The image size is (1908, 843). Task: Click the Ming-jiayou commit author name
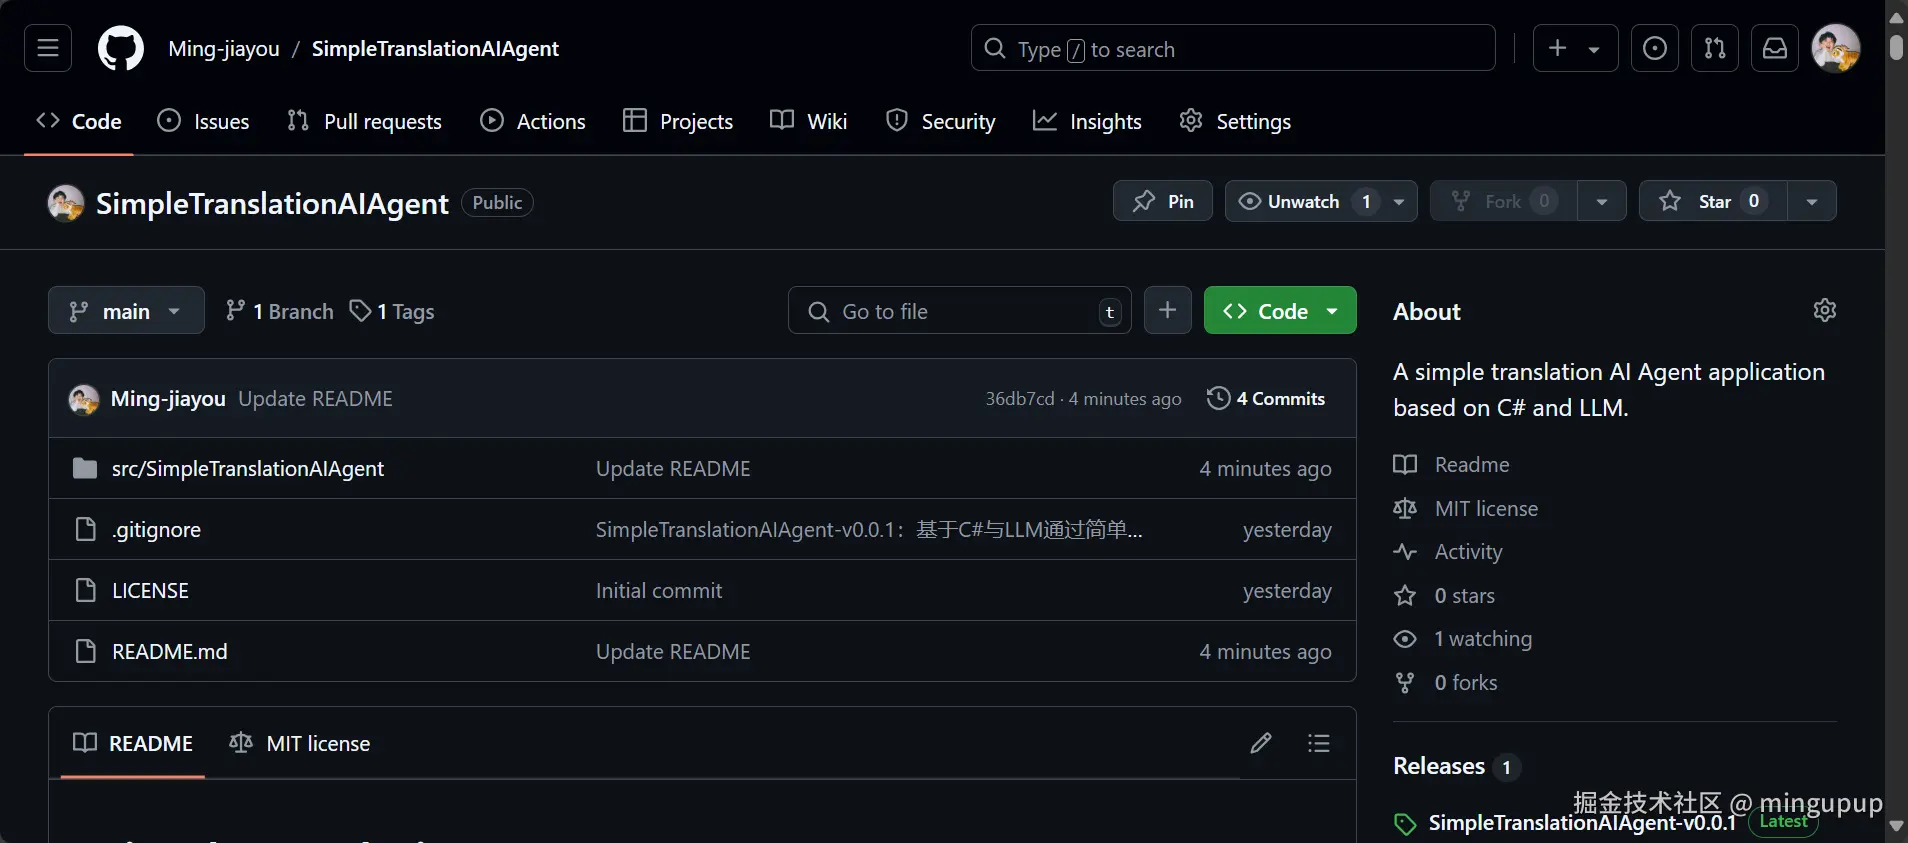(168, 398)
